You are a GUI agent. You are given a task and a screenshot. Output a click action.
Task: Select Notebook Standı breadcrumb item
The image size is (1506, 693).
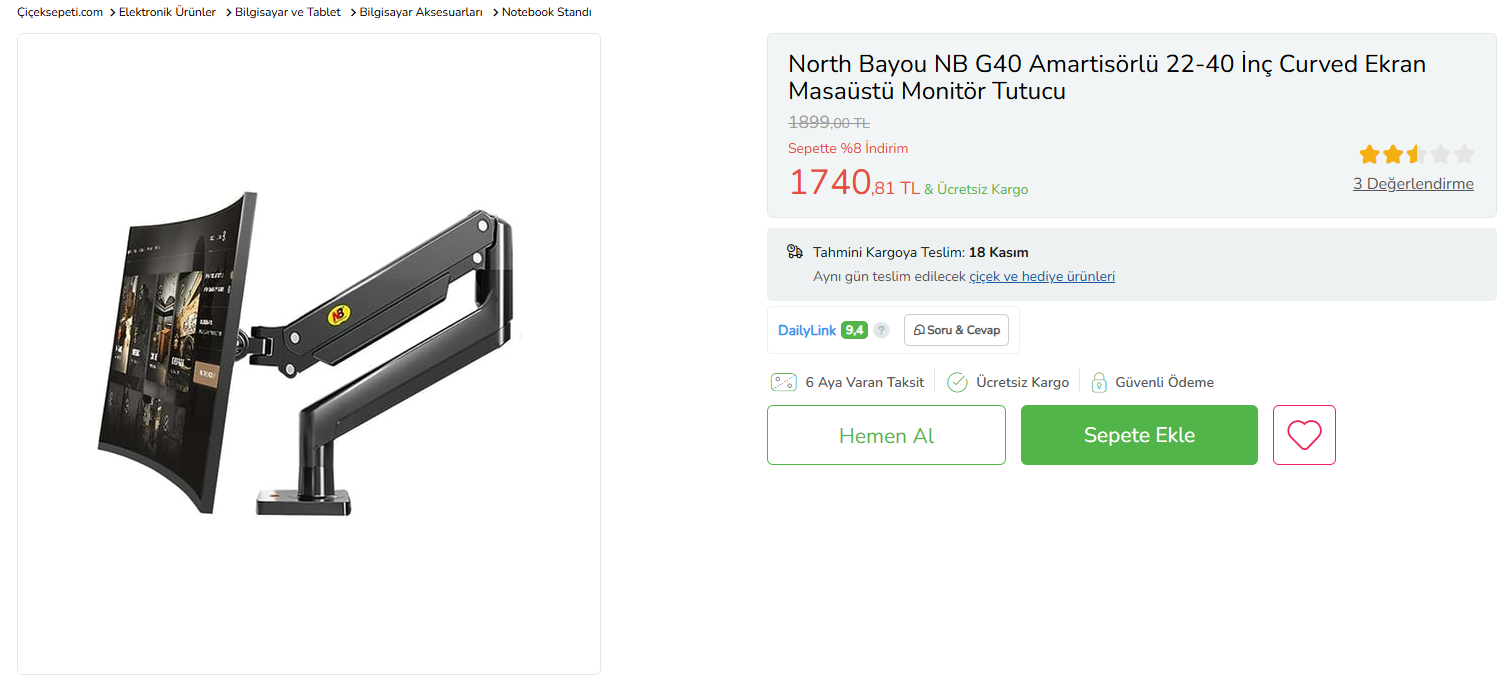(546, 12)
